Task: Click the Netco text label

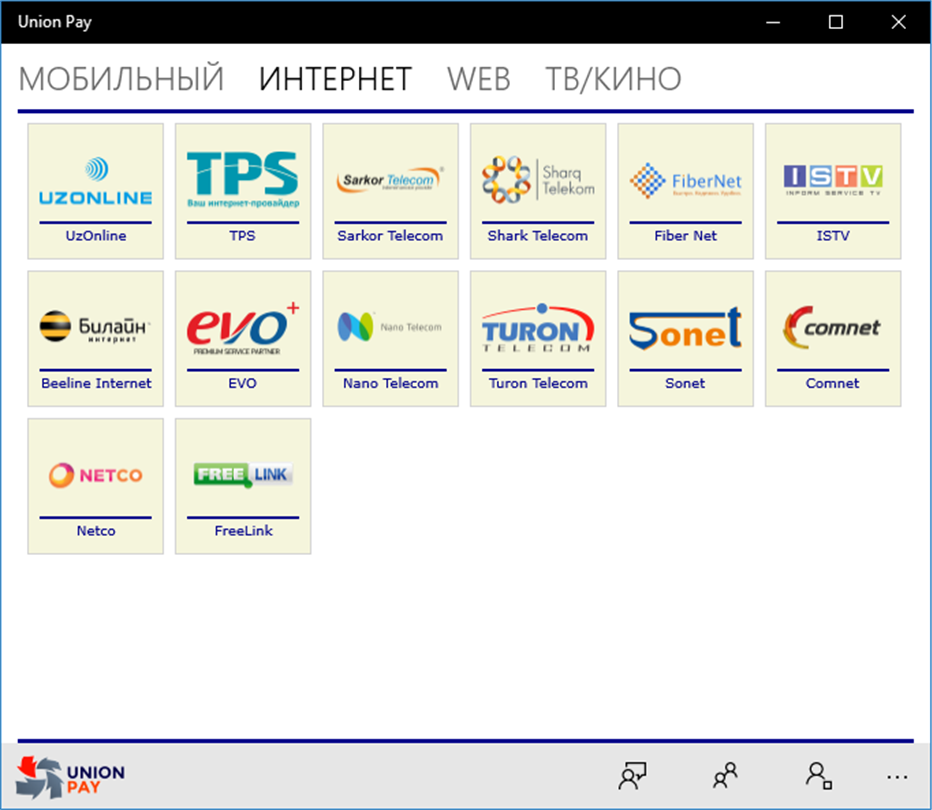Action: (x=96, y=531)
